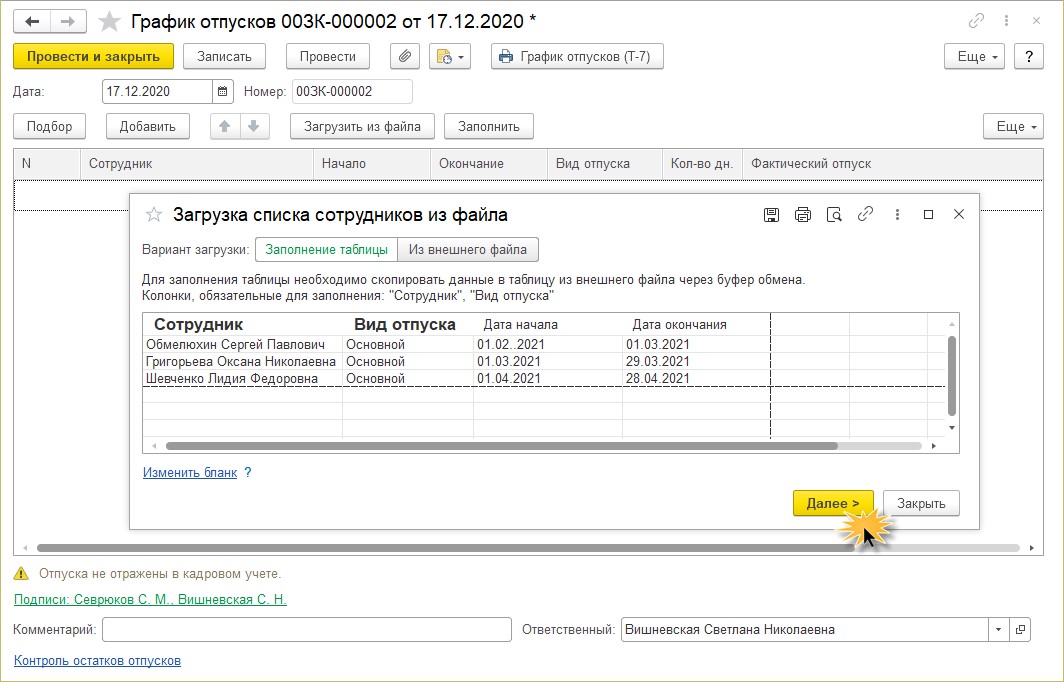
Task: Select cell Шевченко Лидия Федоровна
Action: tap(242, 378)
